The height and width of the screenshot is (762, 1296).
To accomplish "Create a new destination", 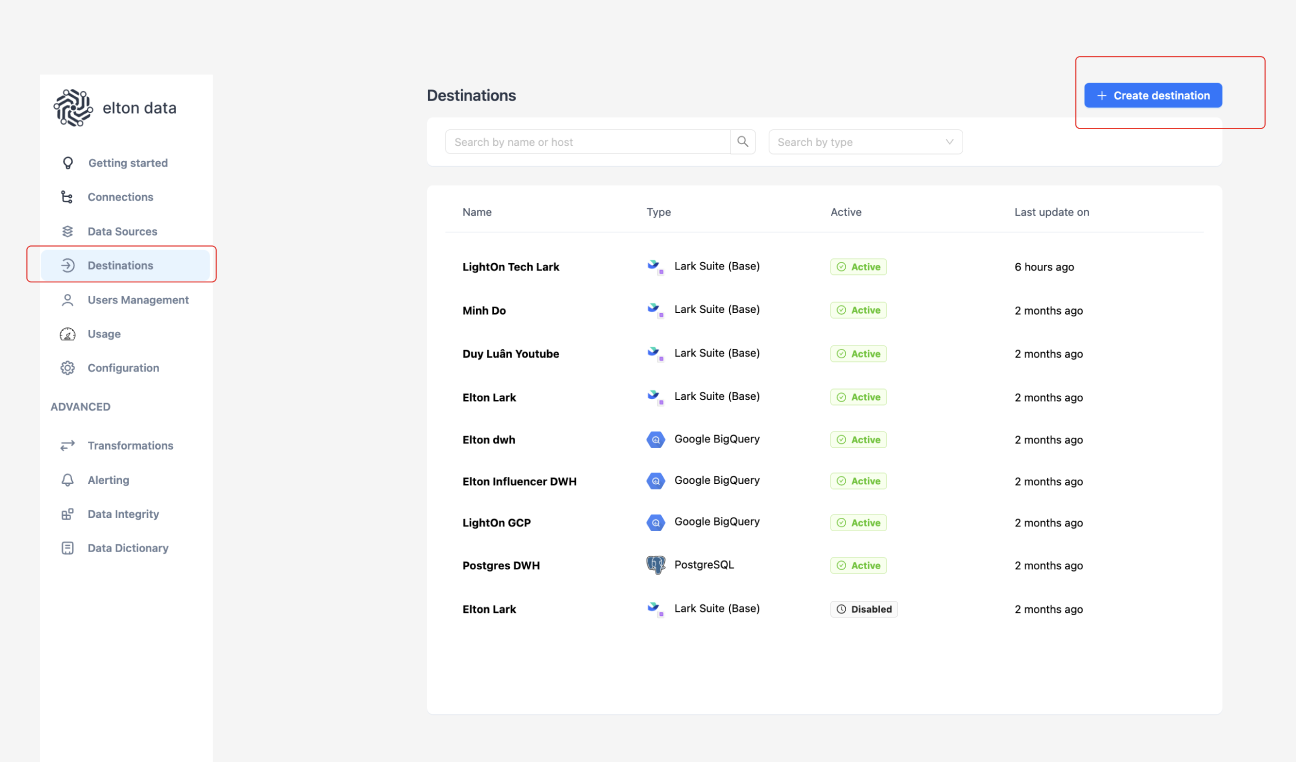I will (1153, 95).
